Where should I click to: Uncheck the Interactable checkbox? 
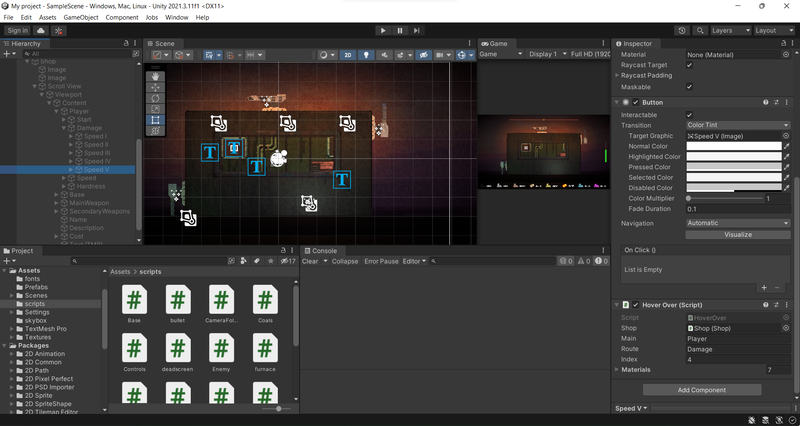tap(689, 115)
